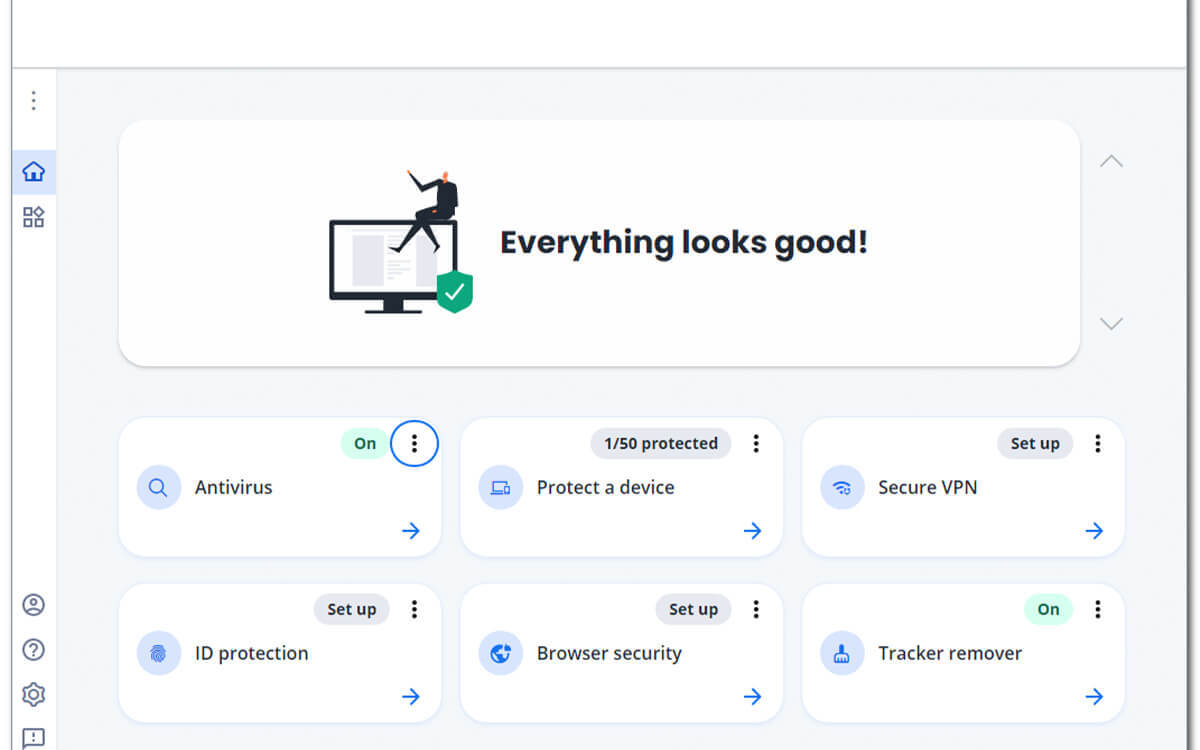Toggle the Tracker remover On badge

tap(1048, 609)
